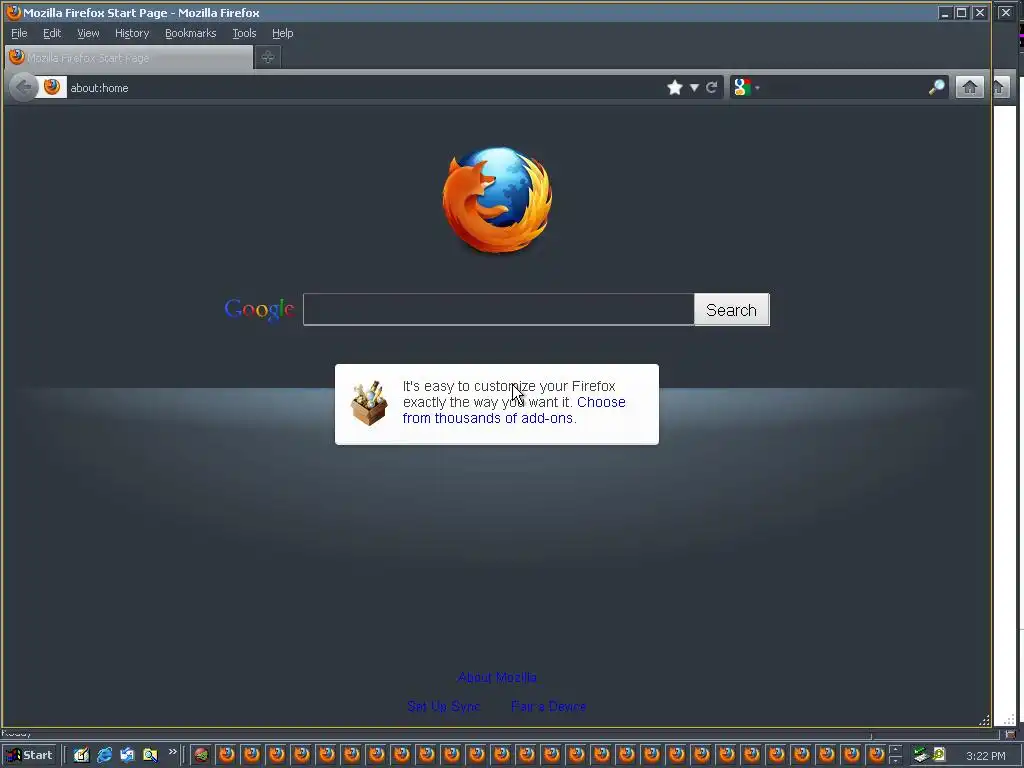Expand quick launch overflow chevron

172,752
